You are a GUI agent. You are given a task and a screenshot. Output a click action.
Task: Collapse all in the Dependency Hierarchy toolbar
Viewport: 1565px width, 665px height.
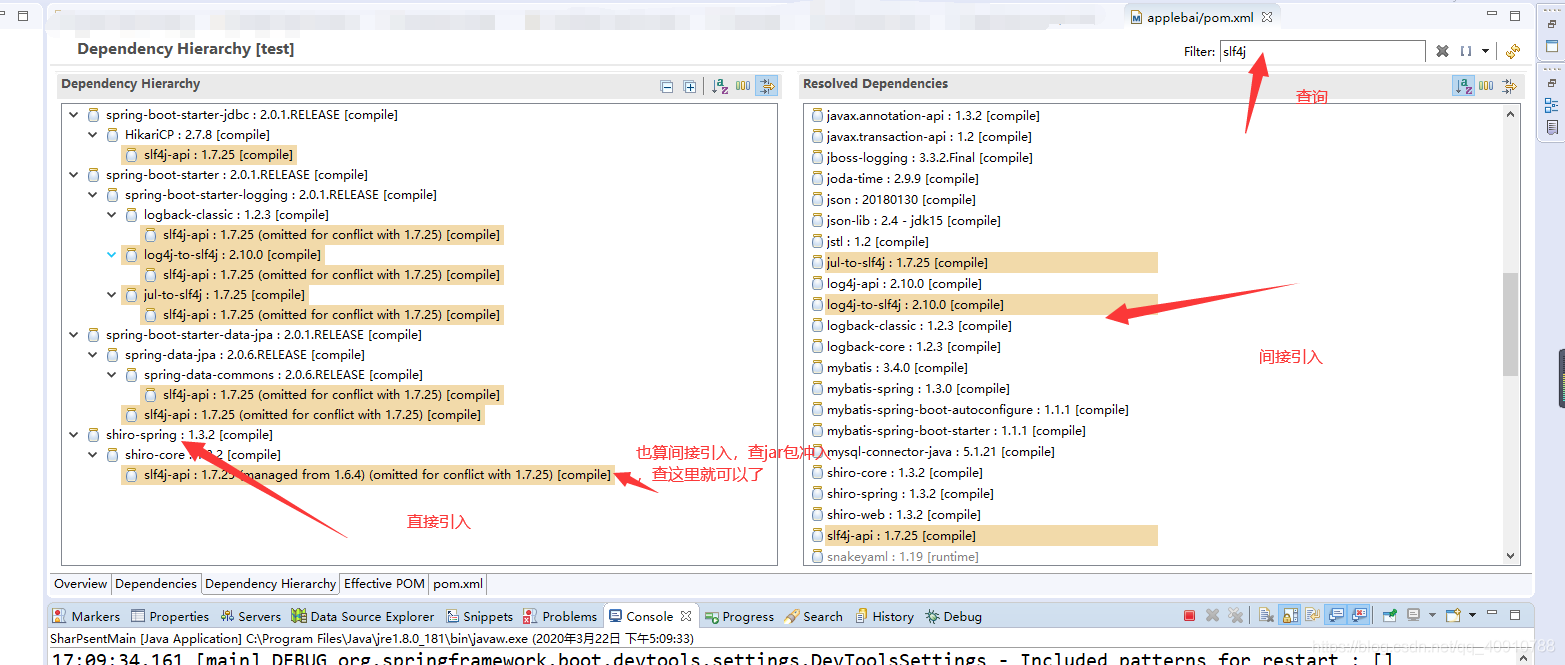(x=667, y=87)
